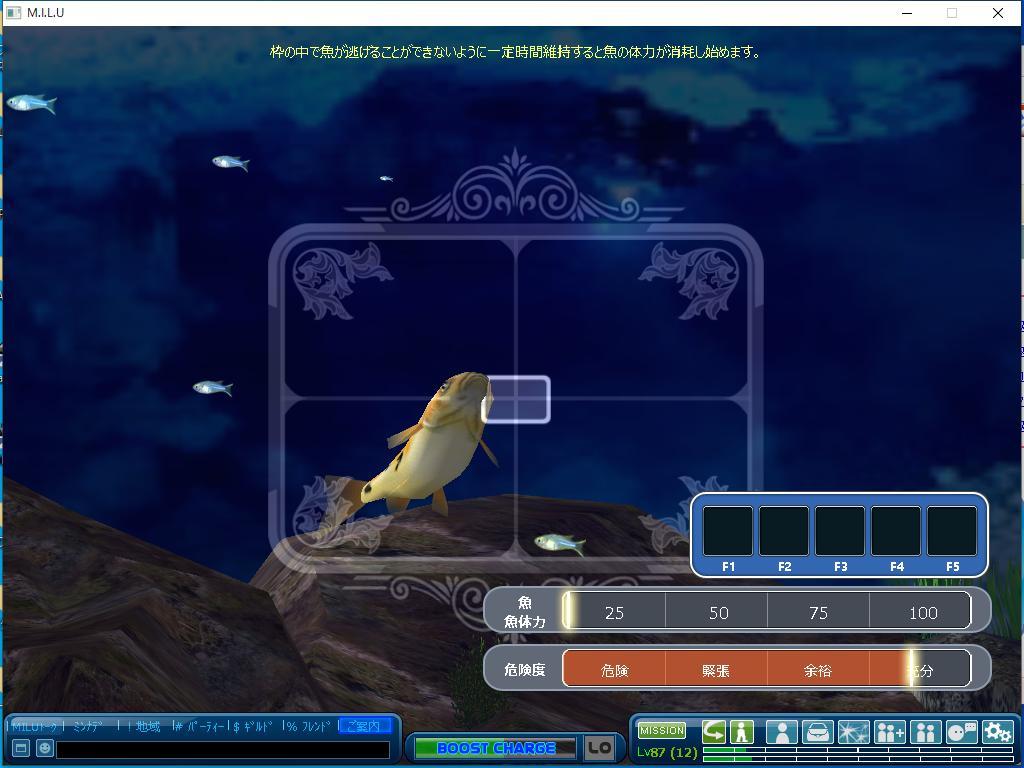
Task: Open the bag inventory icon
Action: click(818, 731)
